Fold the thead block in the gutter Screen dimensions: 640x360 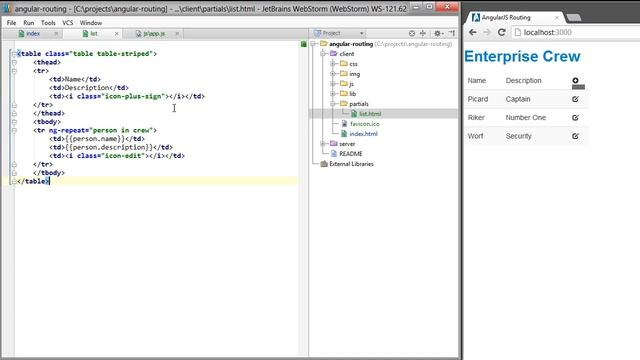click(x=14, y=62)
